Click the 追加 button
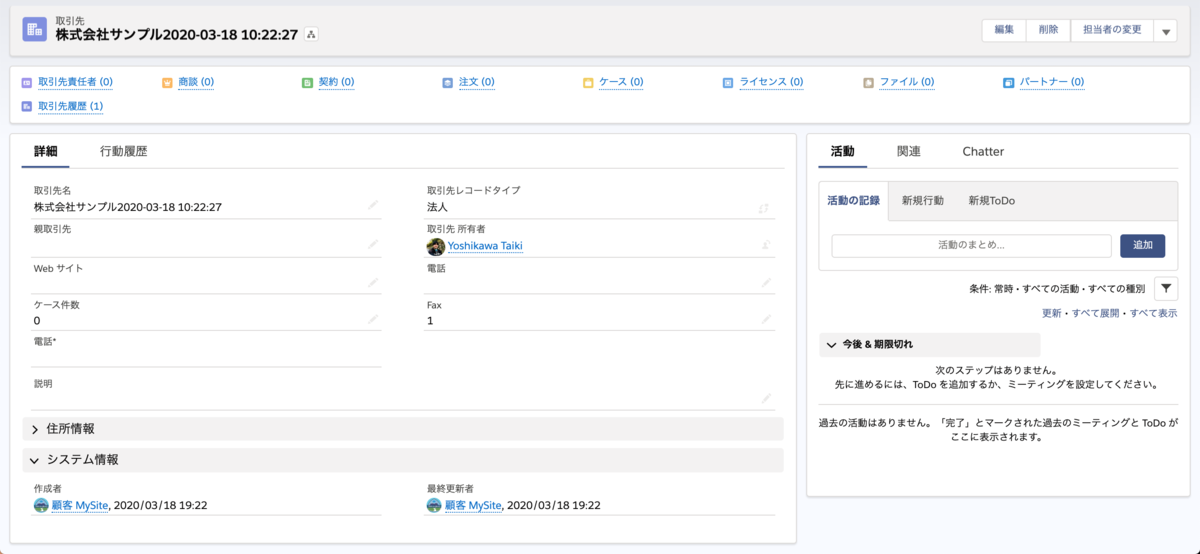The height and width of the screenshot is (554, 1200). coord(1142,246)
